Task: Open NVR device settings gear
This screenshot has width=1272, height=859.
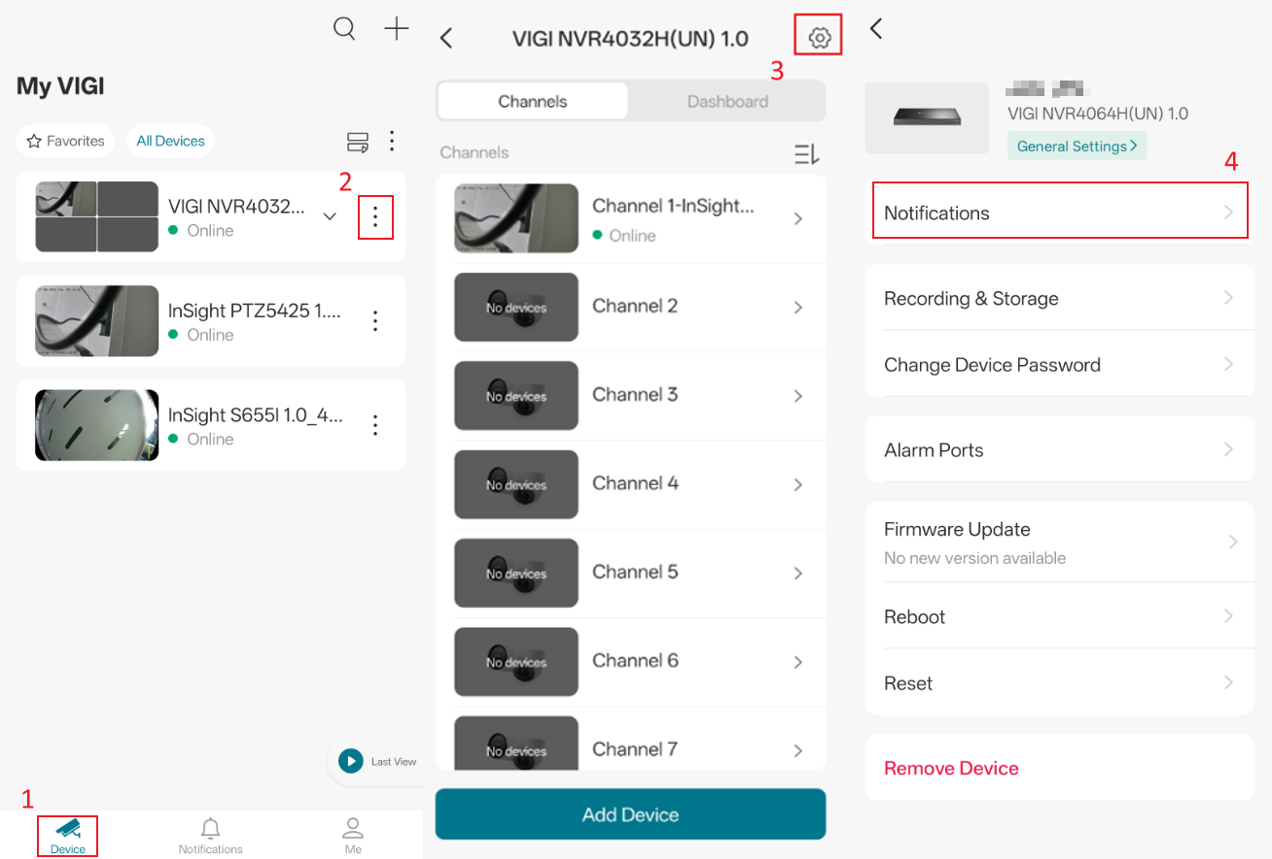Action: 819,38
